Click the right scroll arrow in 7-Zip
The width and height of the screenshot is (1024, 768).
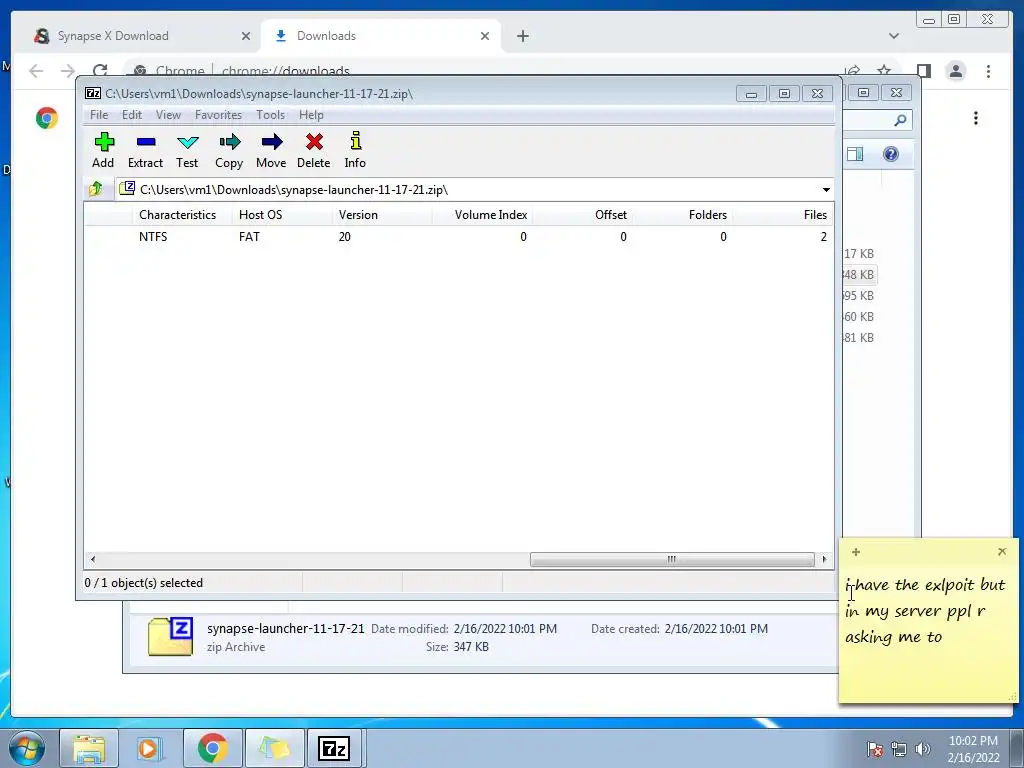pyautogui.click(x=824, y=560)
